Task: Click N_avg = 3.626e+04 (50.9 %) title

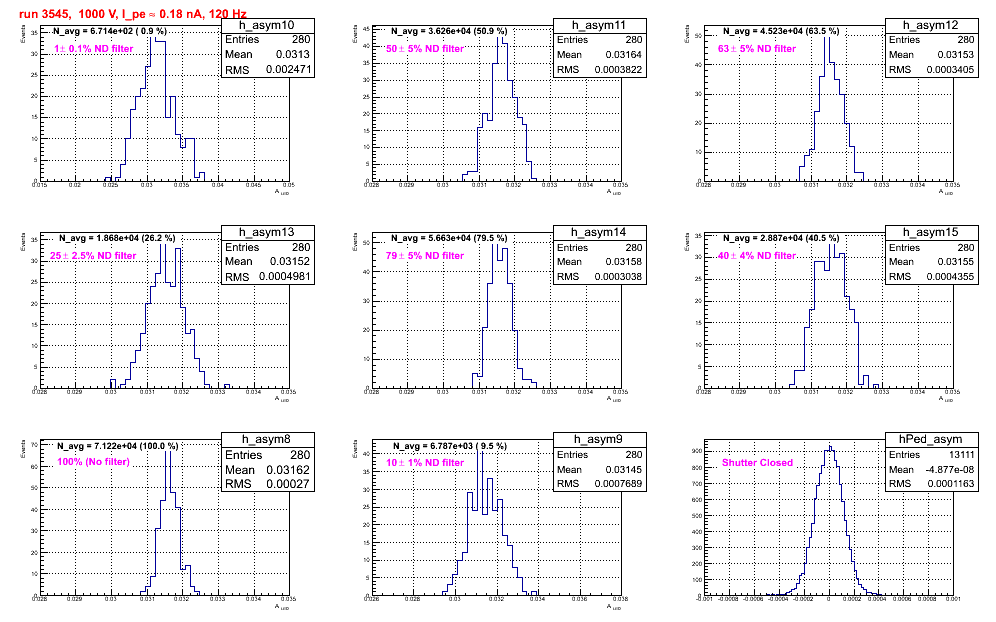Action: click(449, 30)
